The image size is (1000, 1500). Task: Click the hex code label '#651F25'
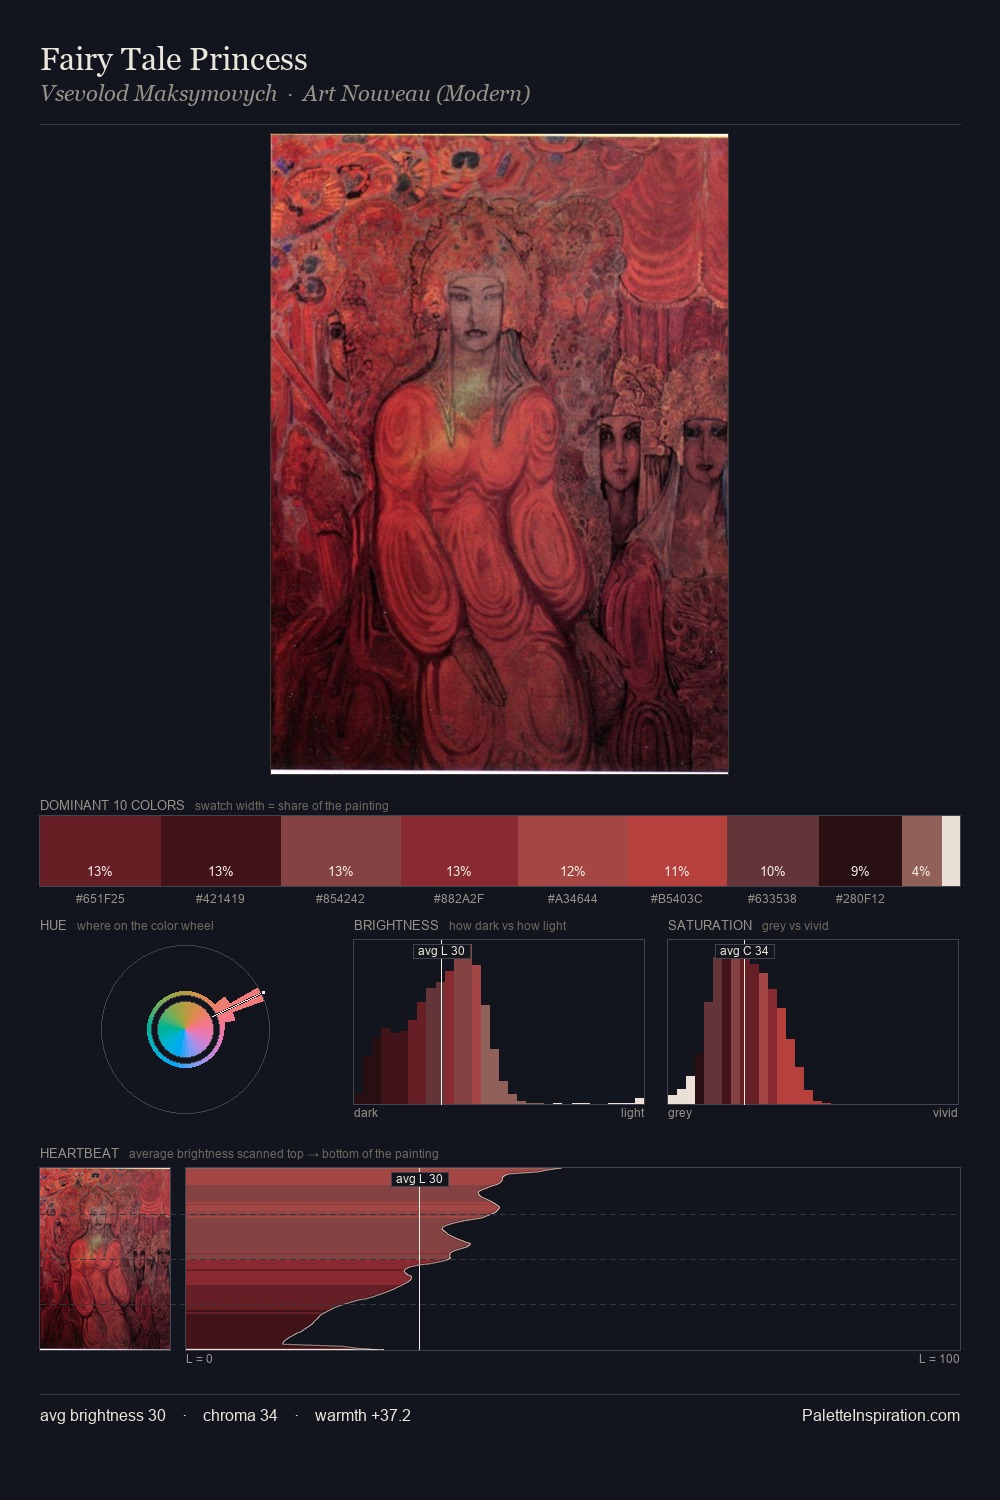(100, 898)
